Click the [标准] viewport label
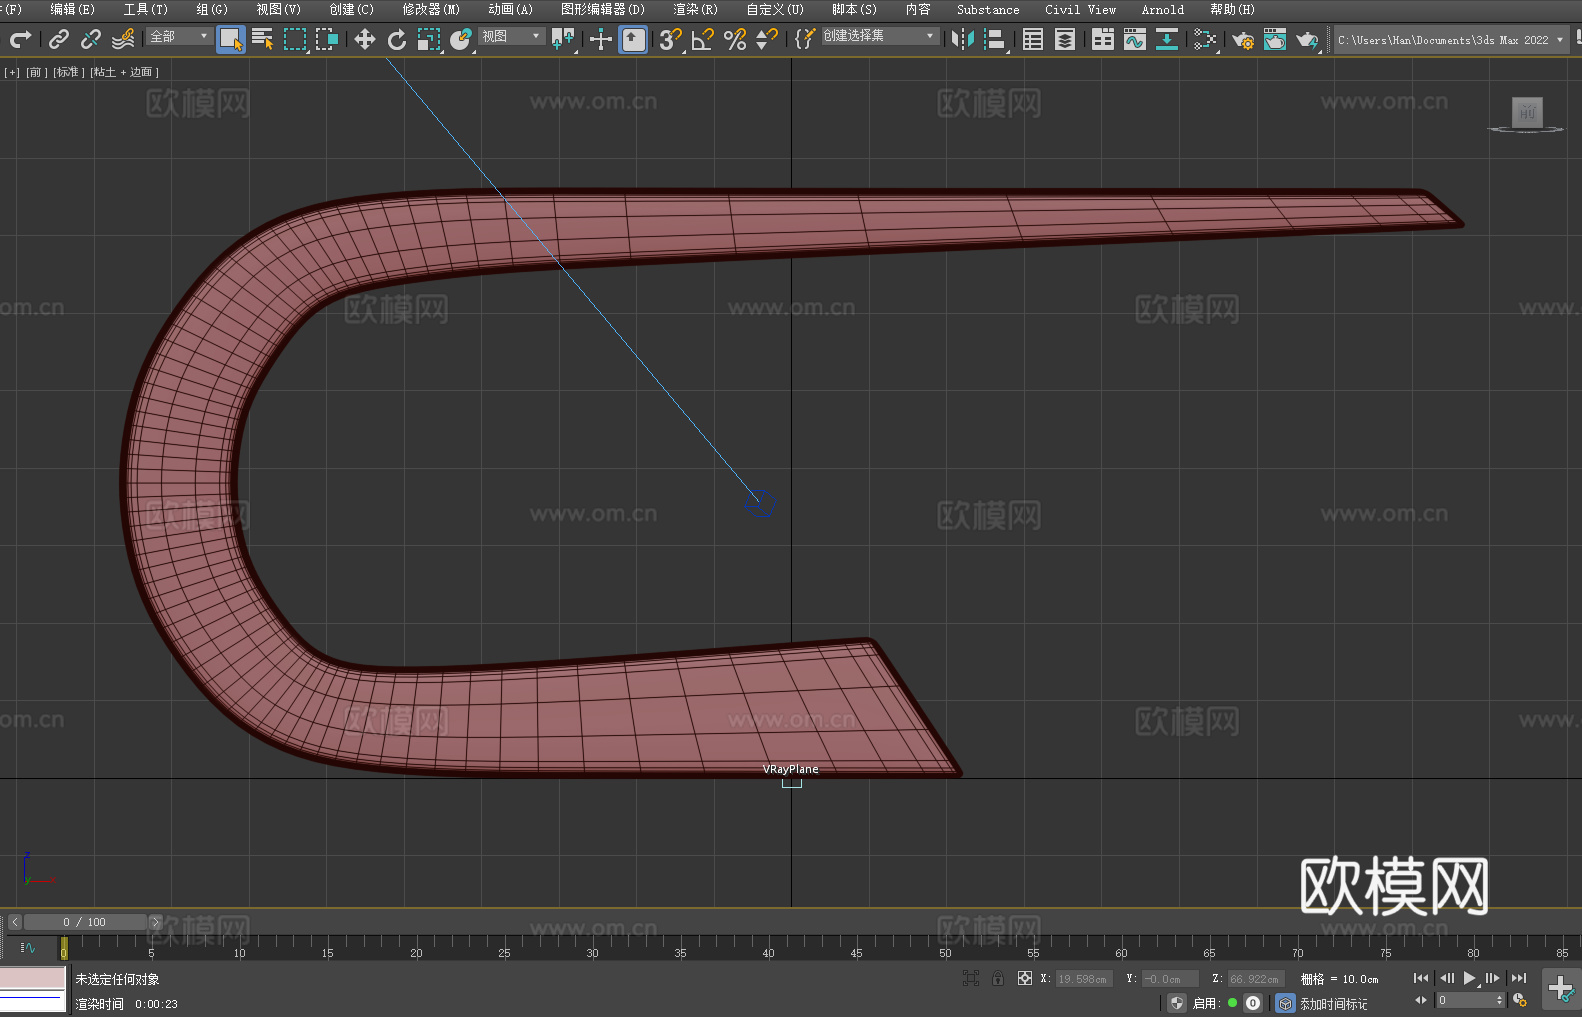Screen dimensions: 1582x1017 pyautogui.click(x=69, y=72)
